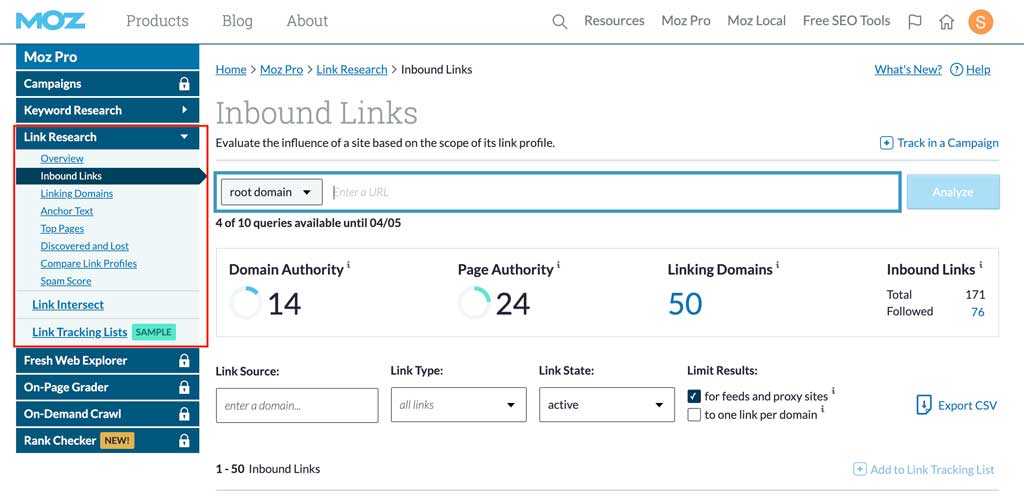Open the What's New? link
The height and width of the screenshot is (497, 1024).
pos(907,69)
